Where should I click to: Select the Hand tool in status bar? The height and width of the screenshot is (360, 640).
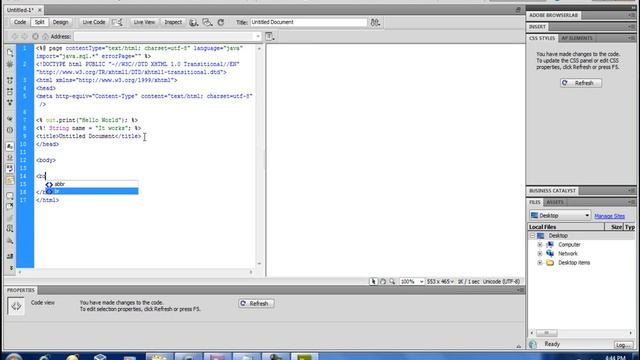tap(383, 282)
